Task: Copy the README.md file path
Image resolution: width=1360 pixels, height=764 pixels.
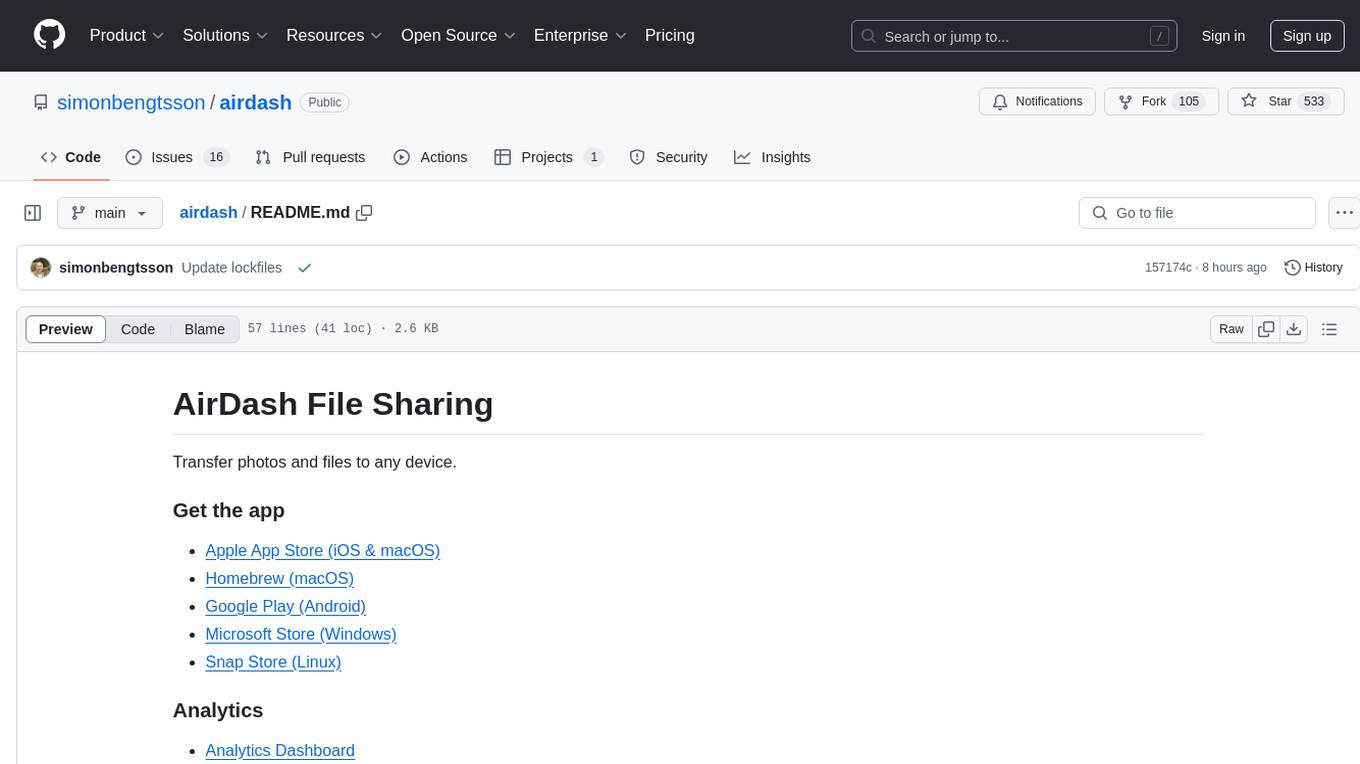Action: tap(365, 212)
